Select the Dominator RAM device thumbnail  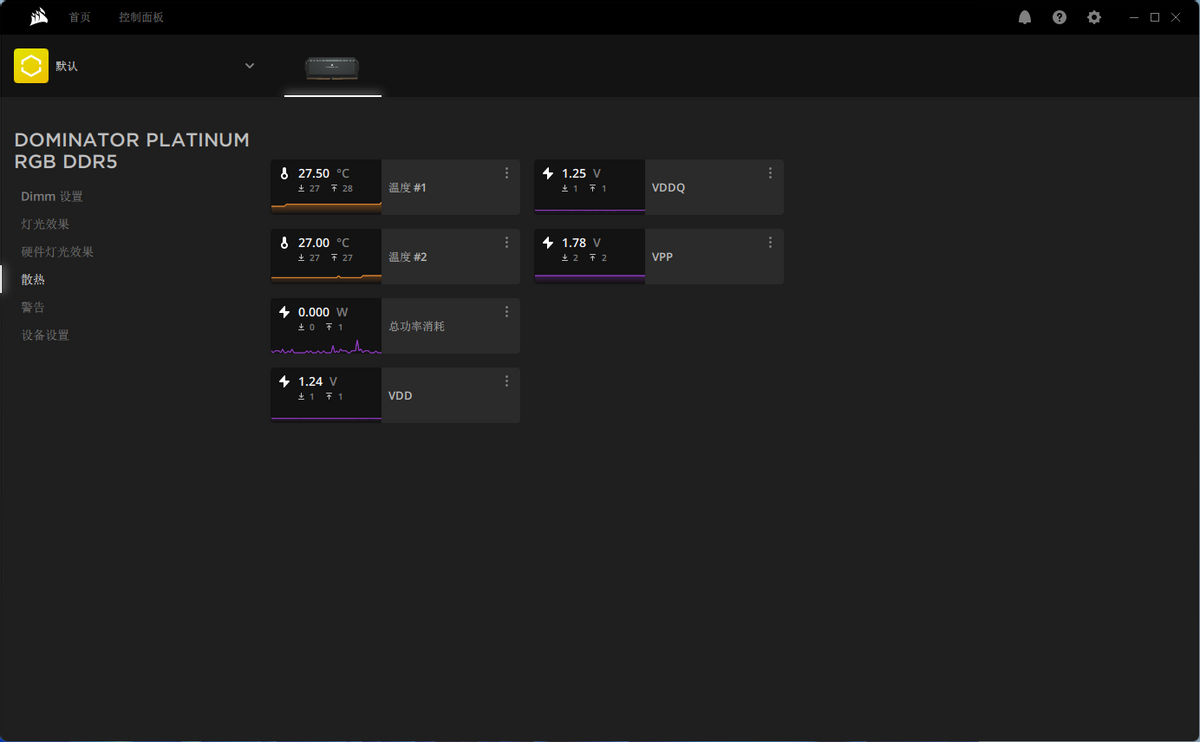click(332, 68)
